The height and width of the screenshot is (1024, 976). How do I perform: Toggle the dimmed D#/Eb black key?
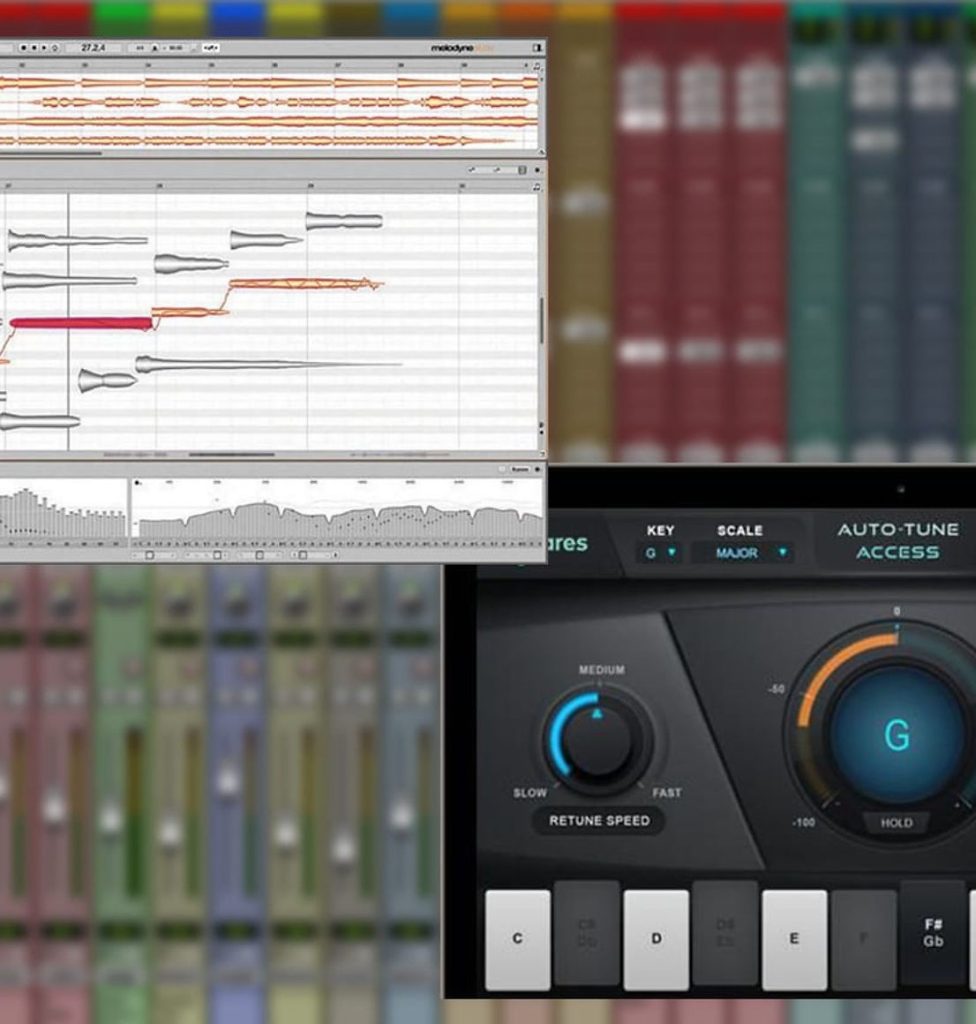tap(725, 933)
